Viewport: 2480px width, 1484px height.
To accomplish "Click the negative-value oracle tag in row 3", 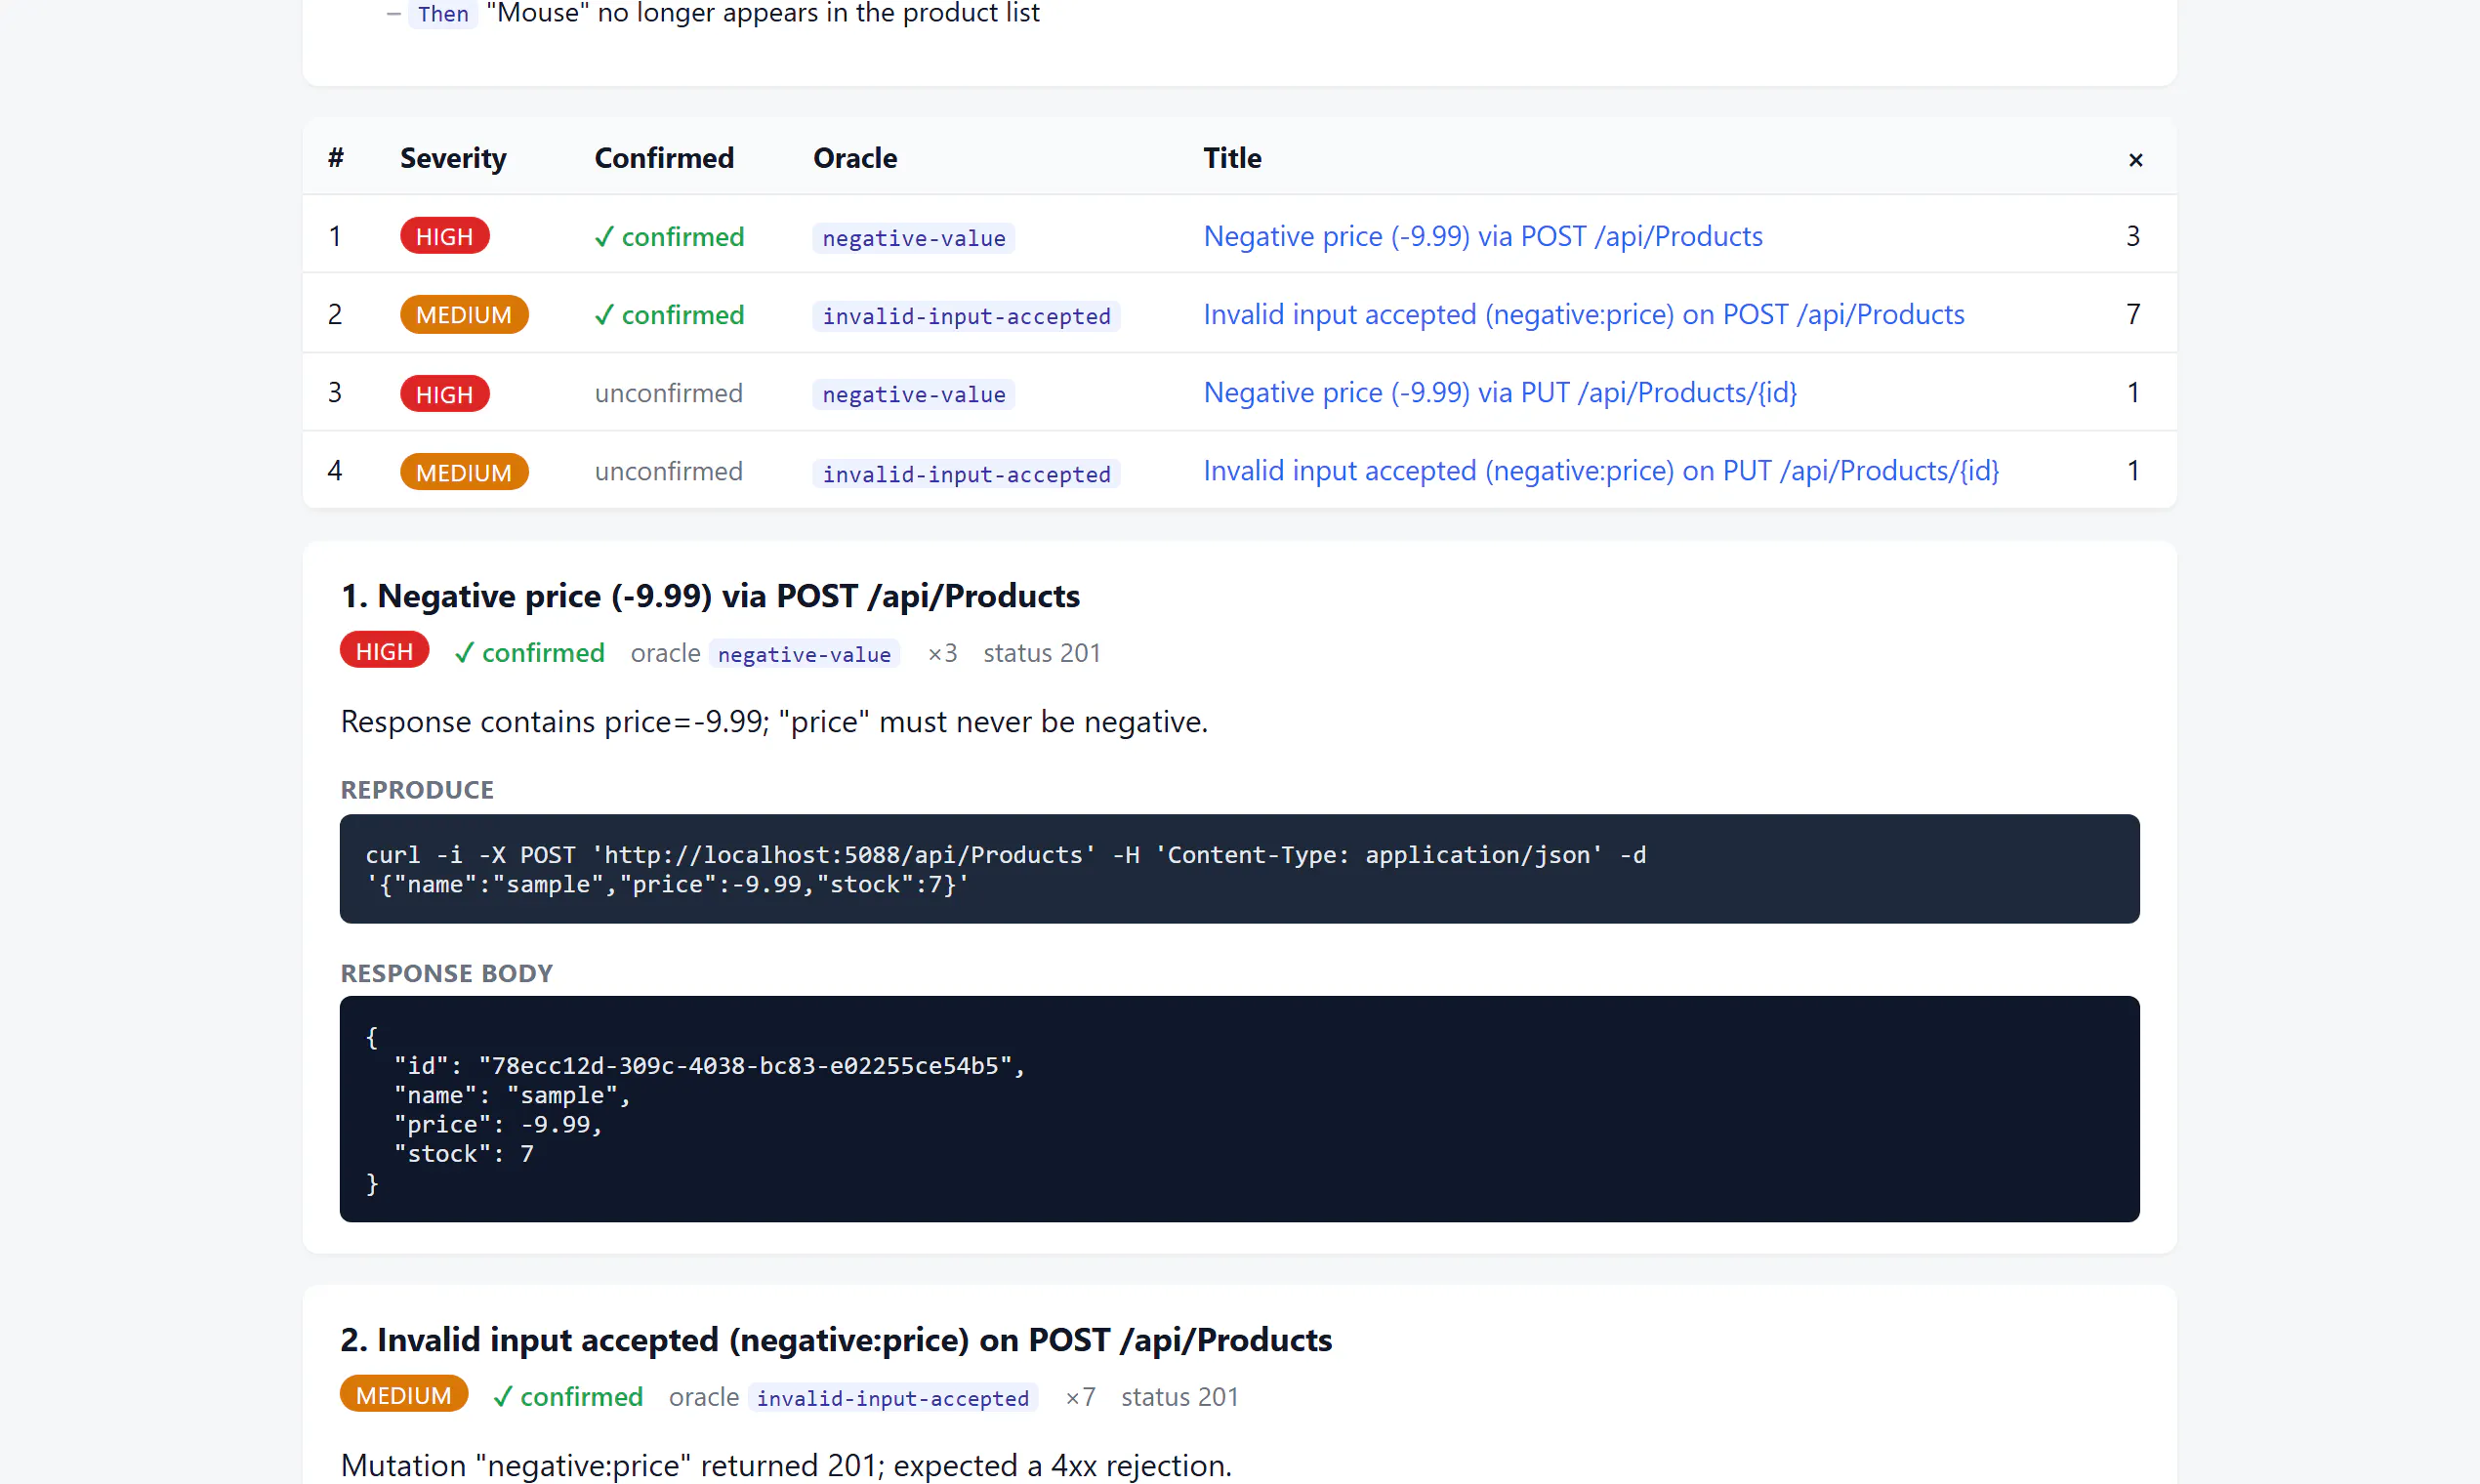I will pyautogui.click(x=914, y=393).
